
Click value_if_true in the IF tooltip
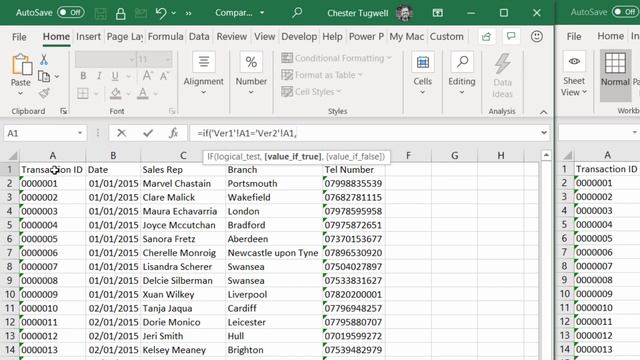tap(293, 157)
